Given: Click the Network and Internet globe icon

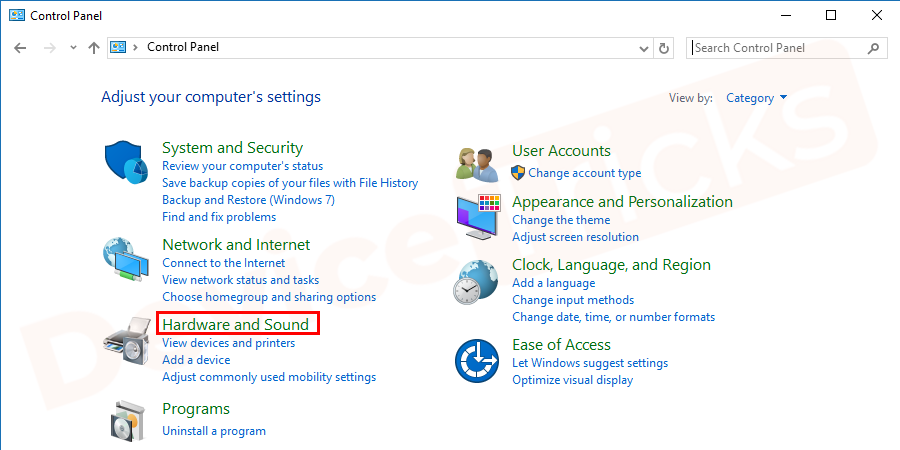Looking at the screenshot, I should pos(126,260).
